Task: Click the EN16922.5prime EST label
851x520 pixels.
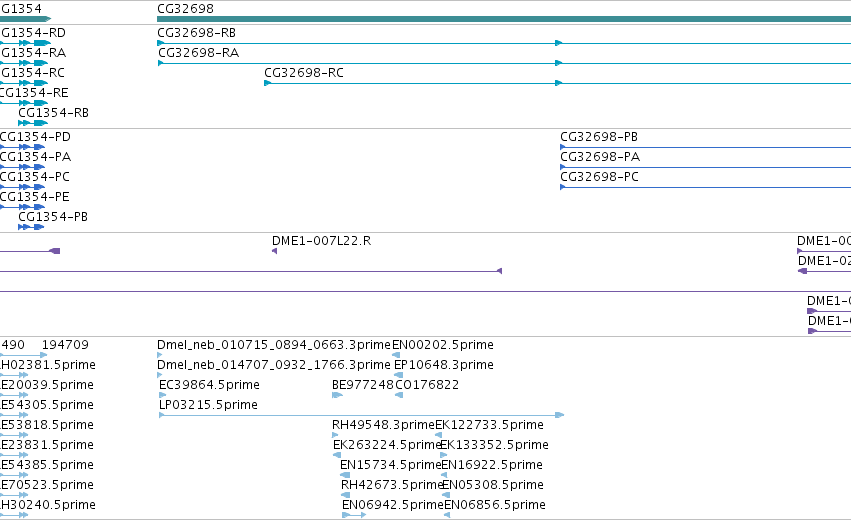Action: coord(492,466)
